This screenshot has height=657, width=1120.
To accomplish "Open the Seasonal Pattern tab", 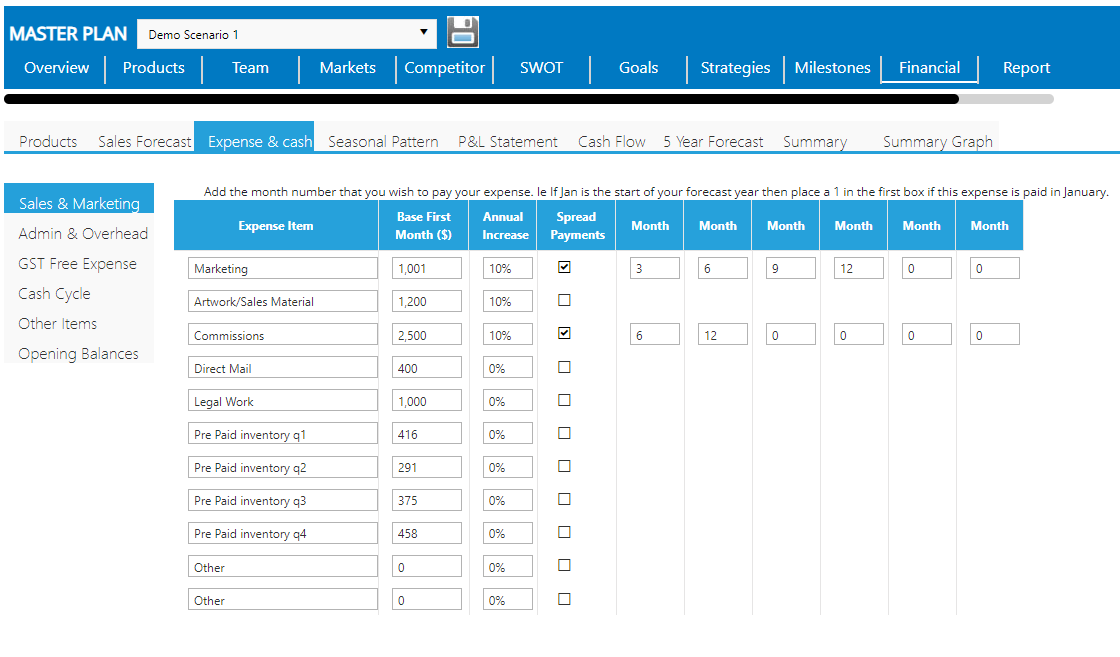I will pyautogui.click(x=383, y=141).
